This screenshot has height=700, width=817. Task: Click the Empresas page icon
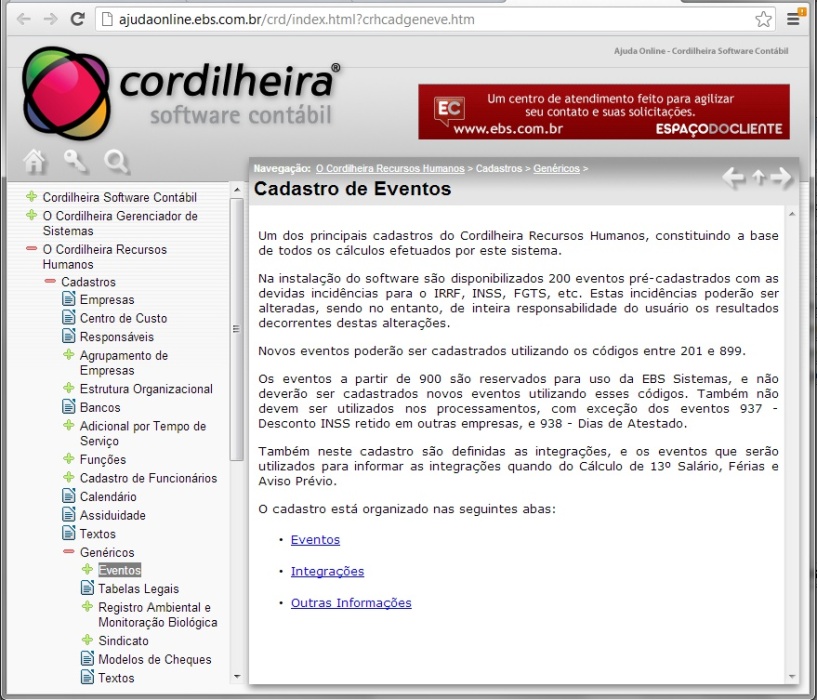[69, 299]
